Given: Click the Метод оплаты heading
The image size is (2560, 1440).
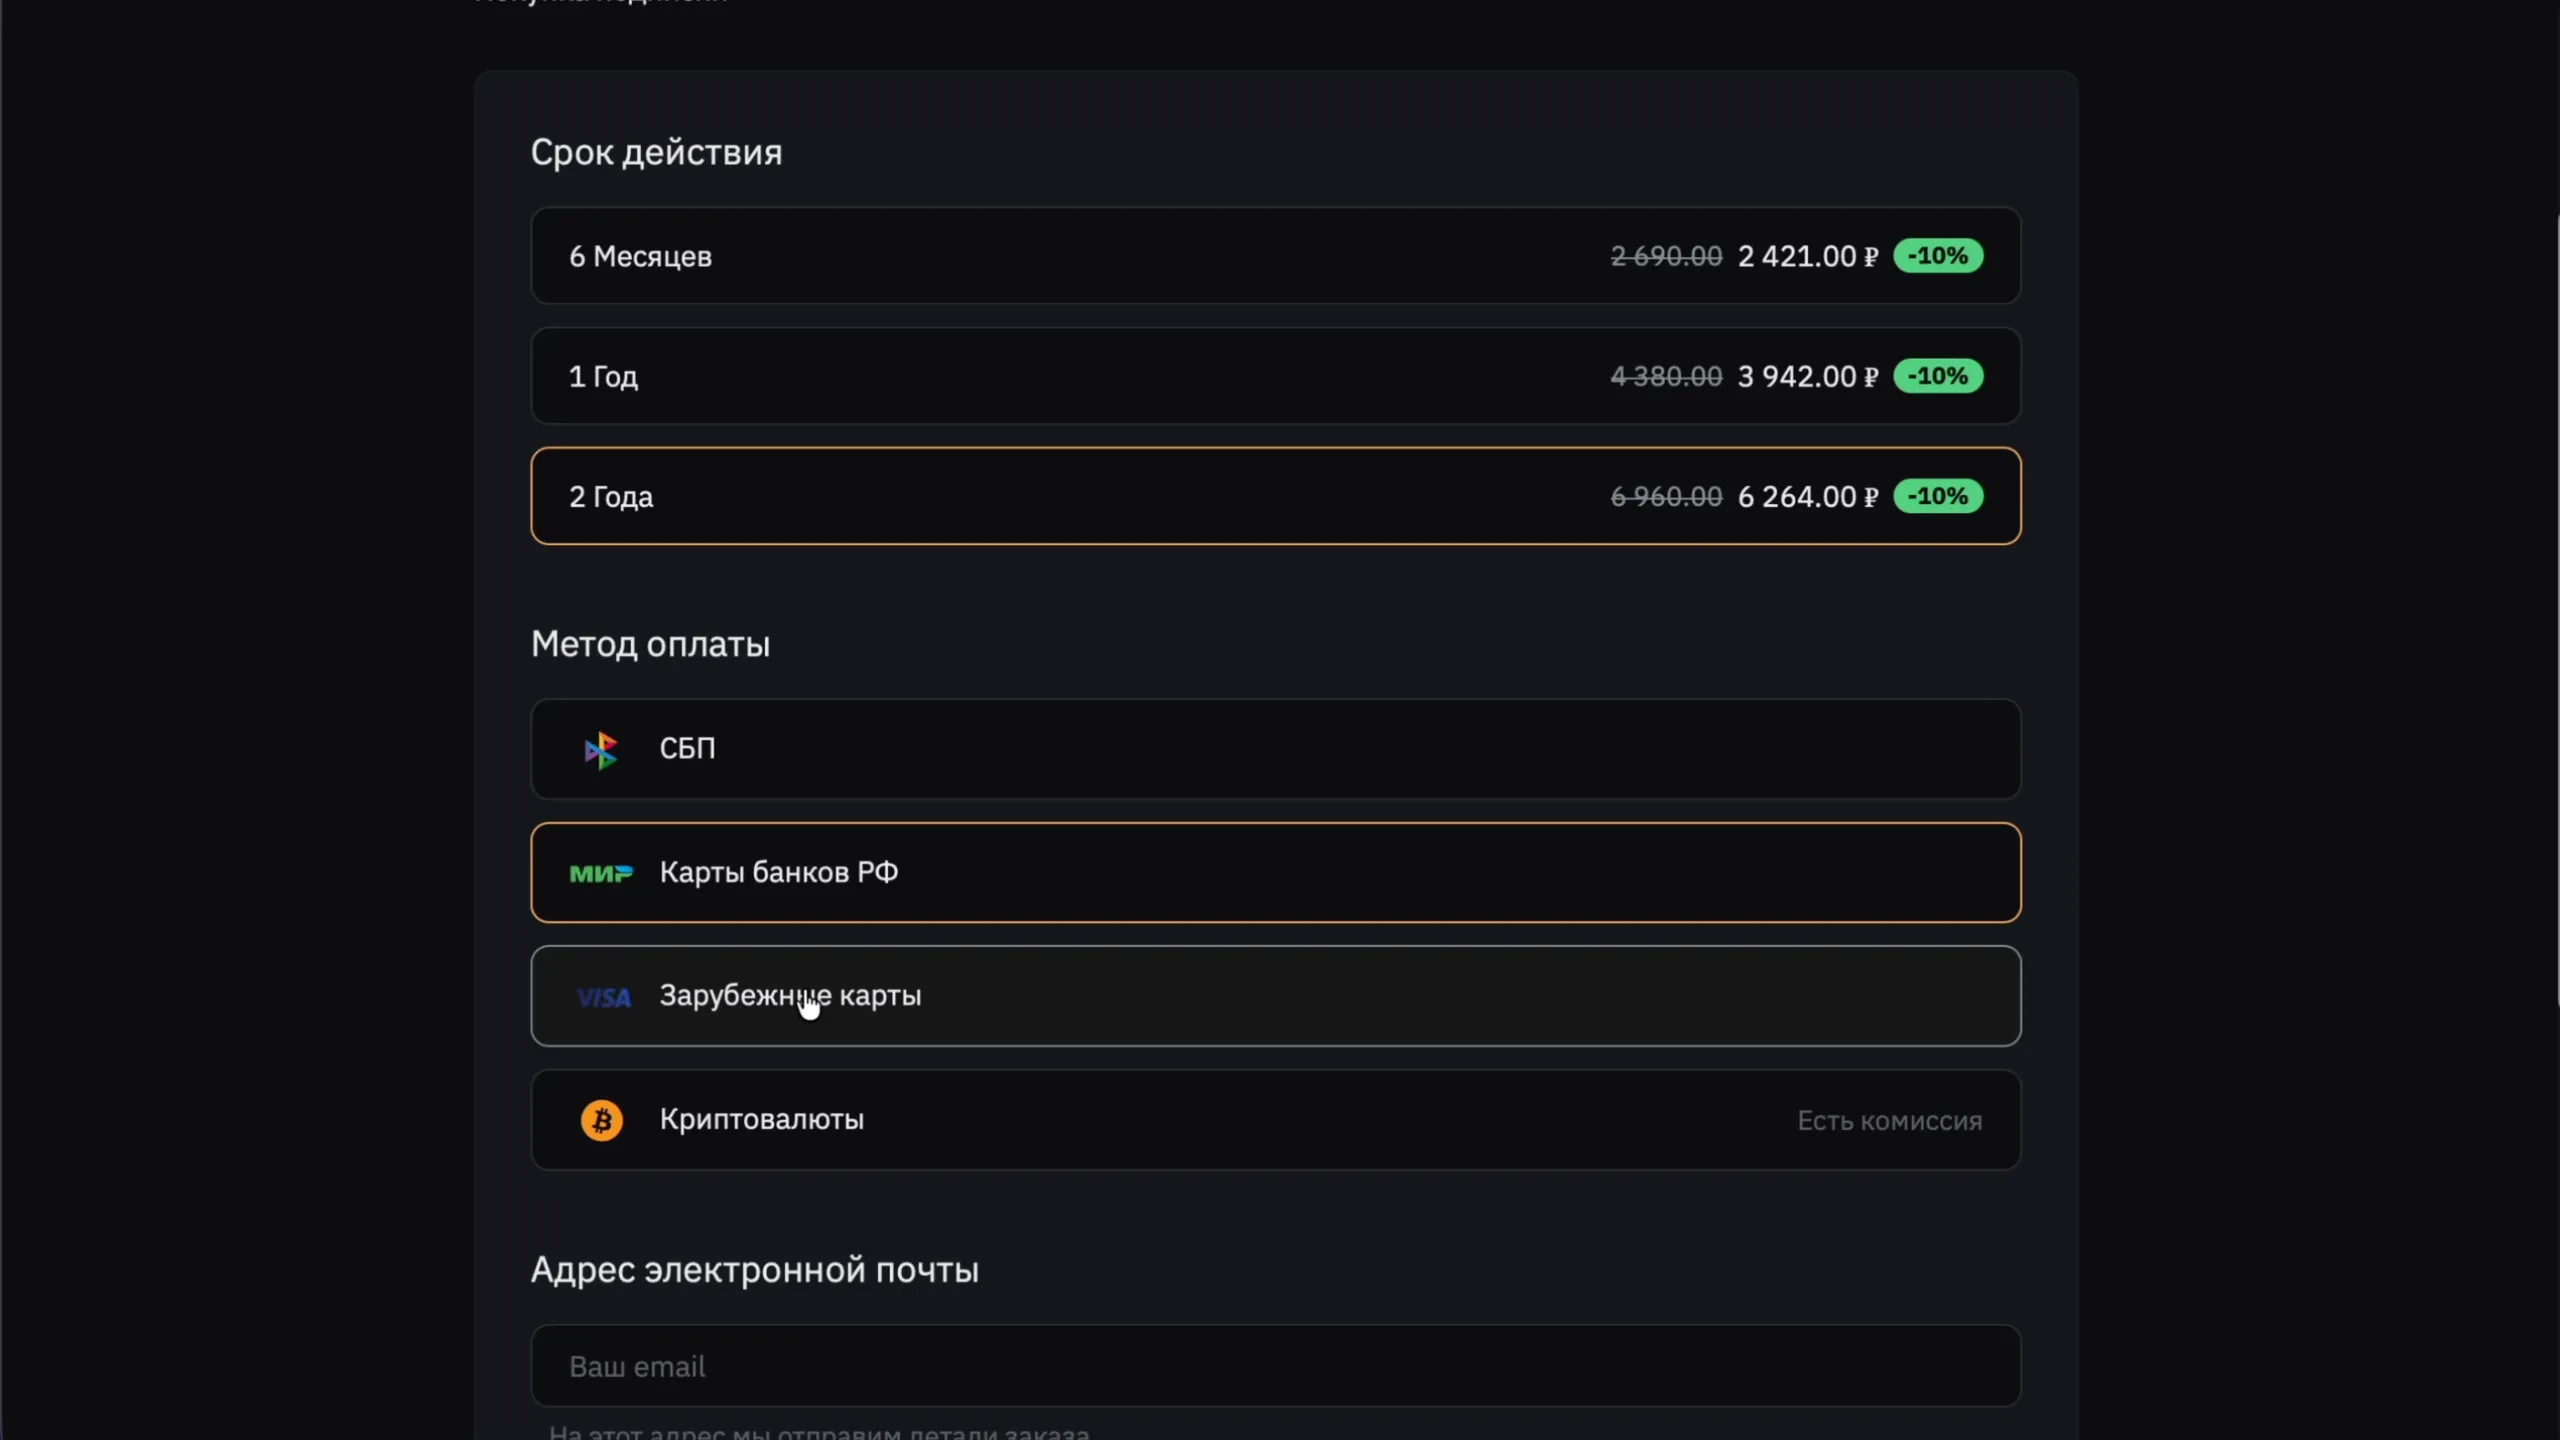Looking at the screenshot, I should coord(650,645).
